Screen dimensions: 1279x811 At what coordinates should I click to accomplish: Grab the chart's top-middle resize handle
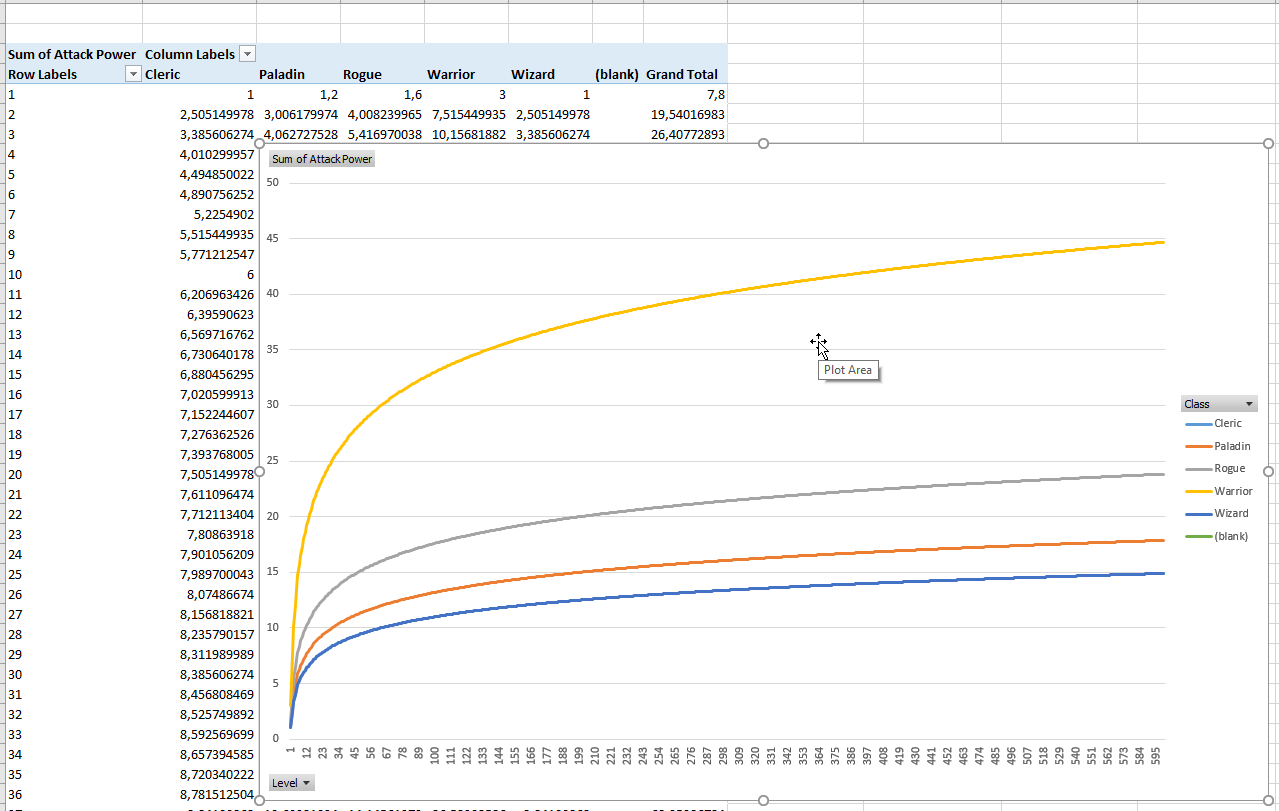tap(764, 144)
